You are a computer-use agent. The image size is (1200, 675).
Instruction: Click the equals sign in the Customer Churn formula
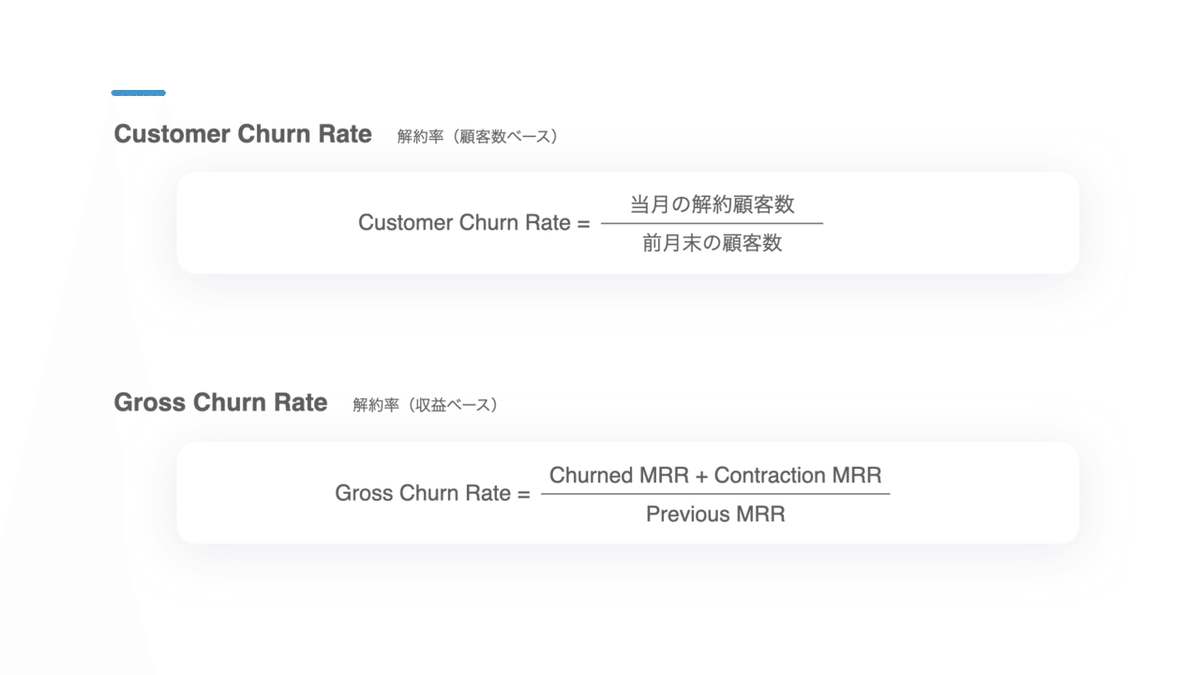tap(584, 223)
